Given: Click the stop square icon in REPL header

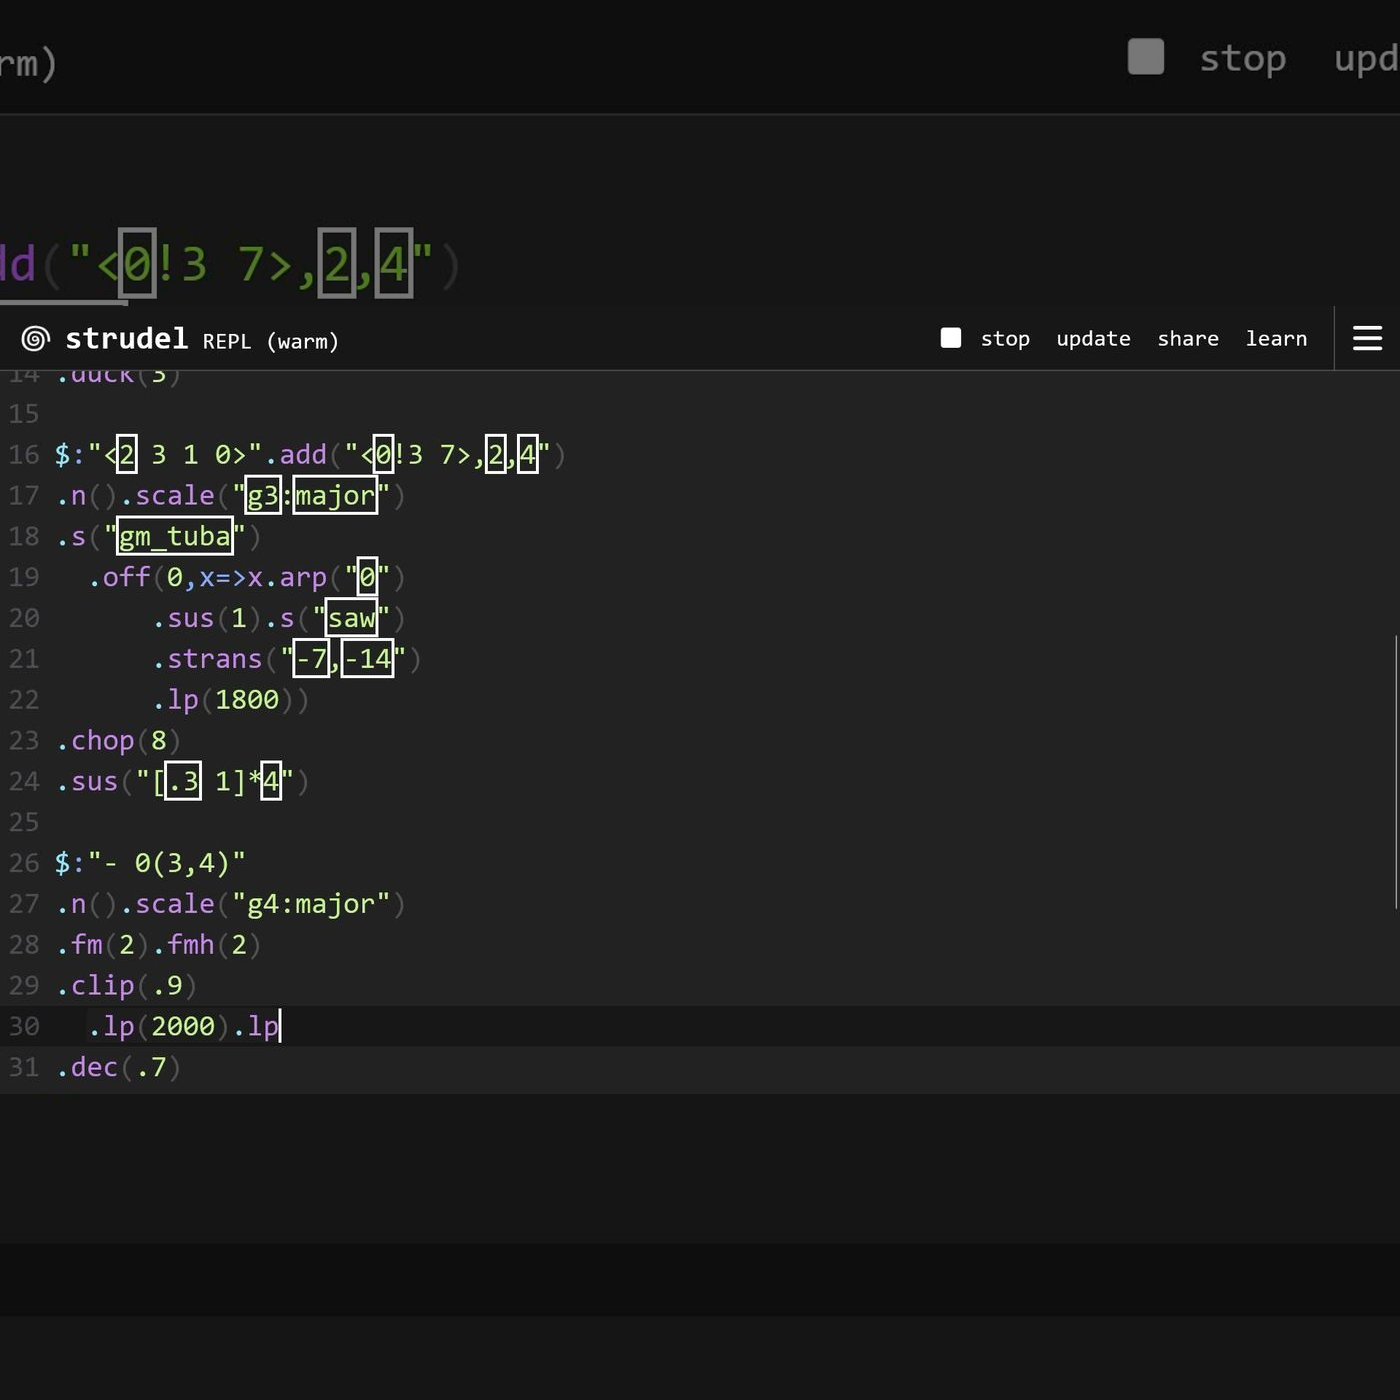Looking at the screenshot, I should coord(951,338).
